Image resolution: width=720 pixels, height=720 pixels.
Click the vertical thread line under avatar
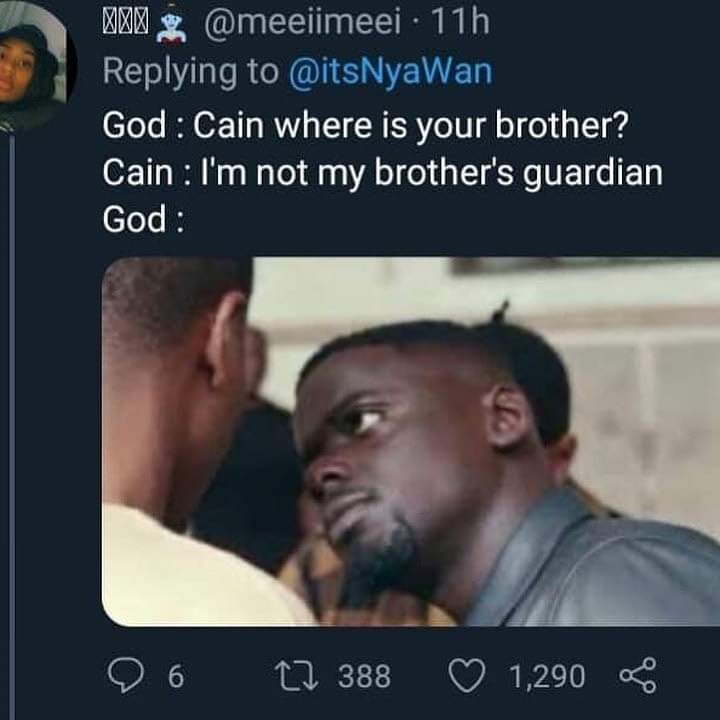(12, 427)
